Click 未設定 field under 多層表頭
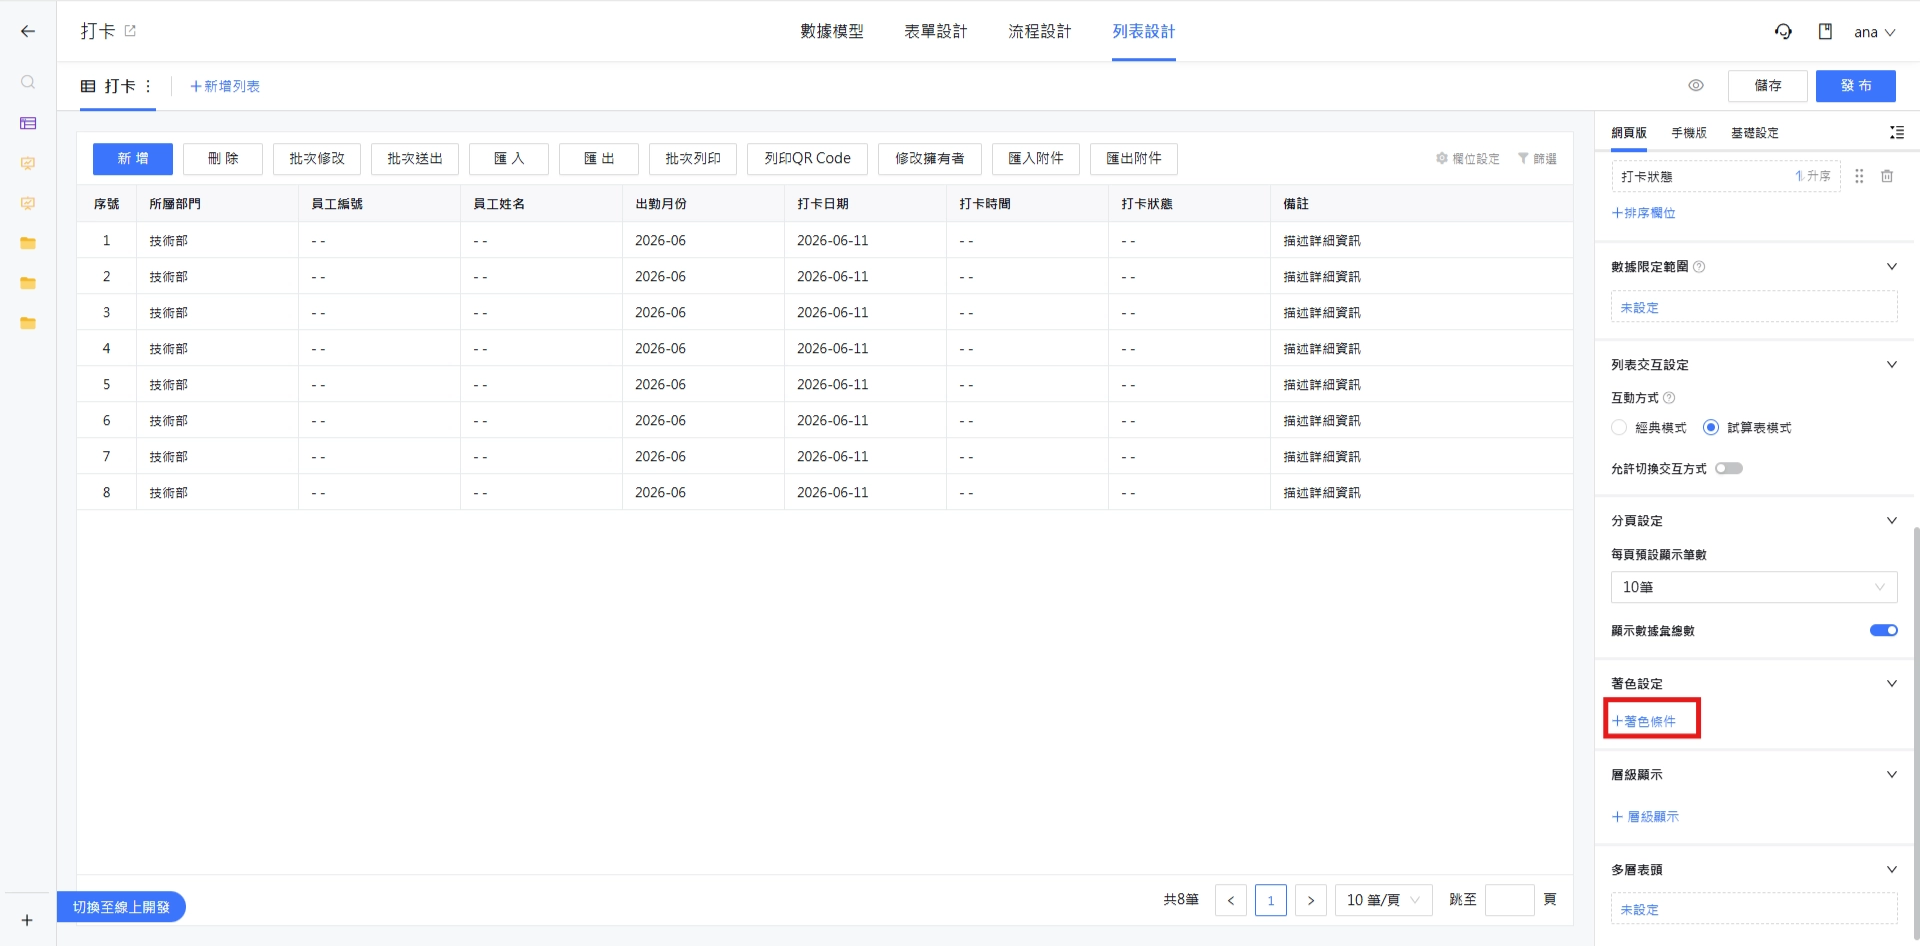Screen dimensions: 1920x946 click(1754, 909)
